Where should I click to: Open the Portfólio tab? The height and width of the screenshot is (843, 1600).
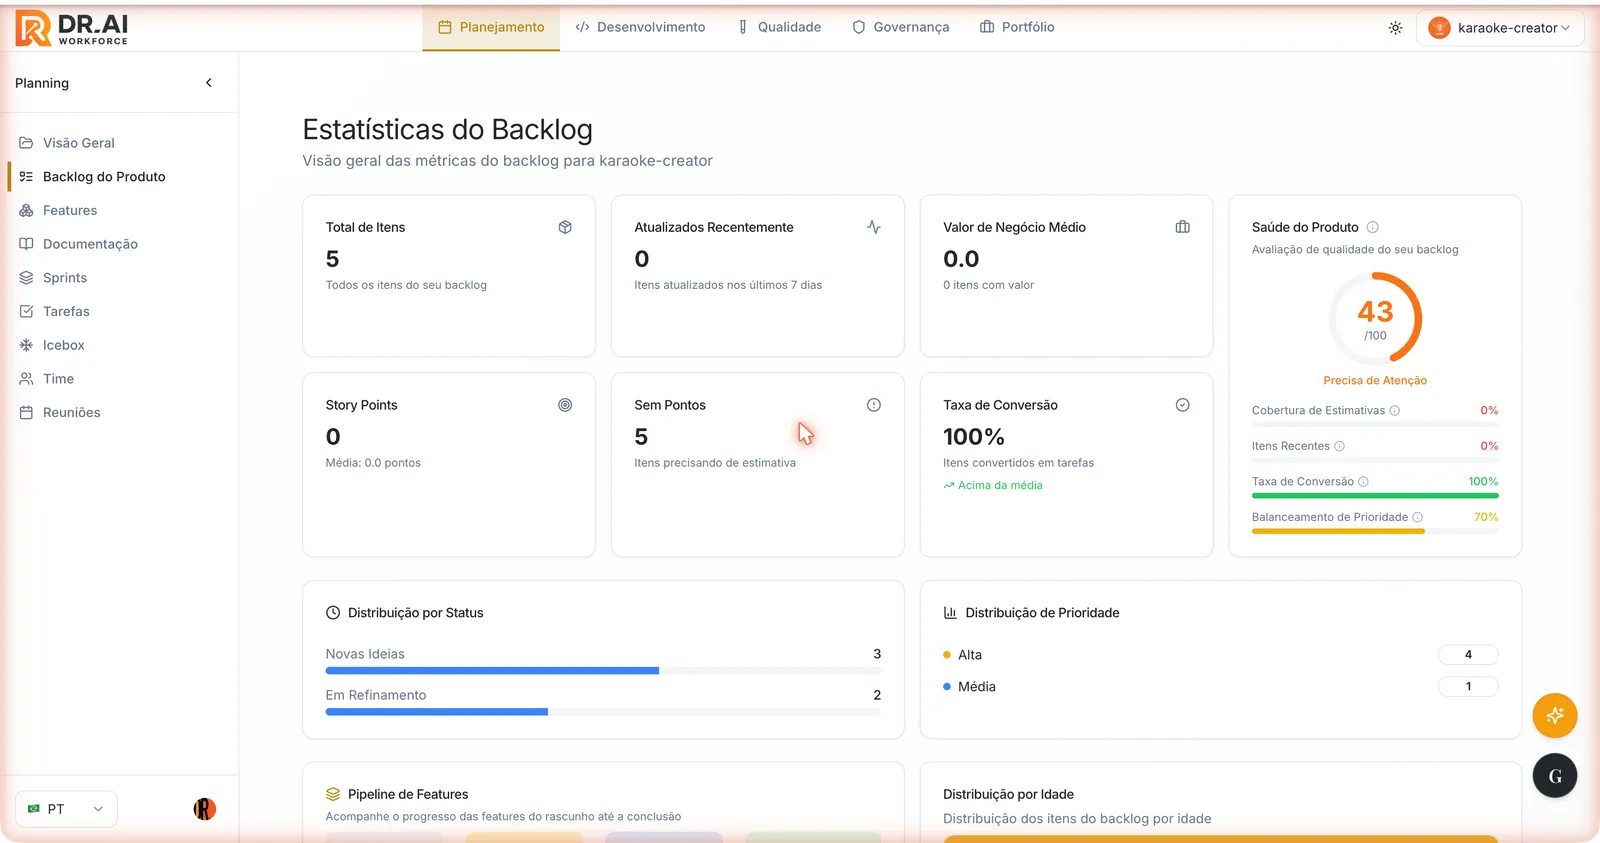(1017, 27)
